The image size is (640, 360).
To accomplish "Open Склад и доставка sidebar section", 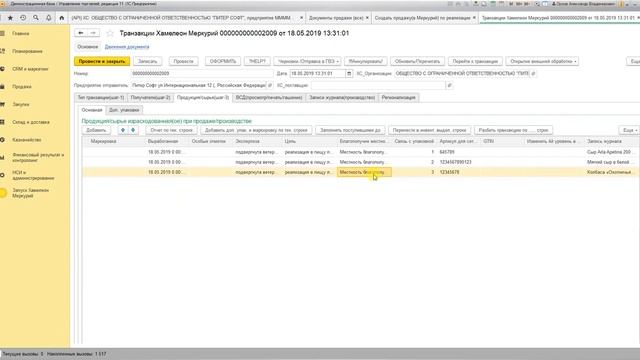I will click(x=31, y=122).
